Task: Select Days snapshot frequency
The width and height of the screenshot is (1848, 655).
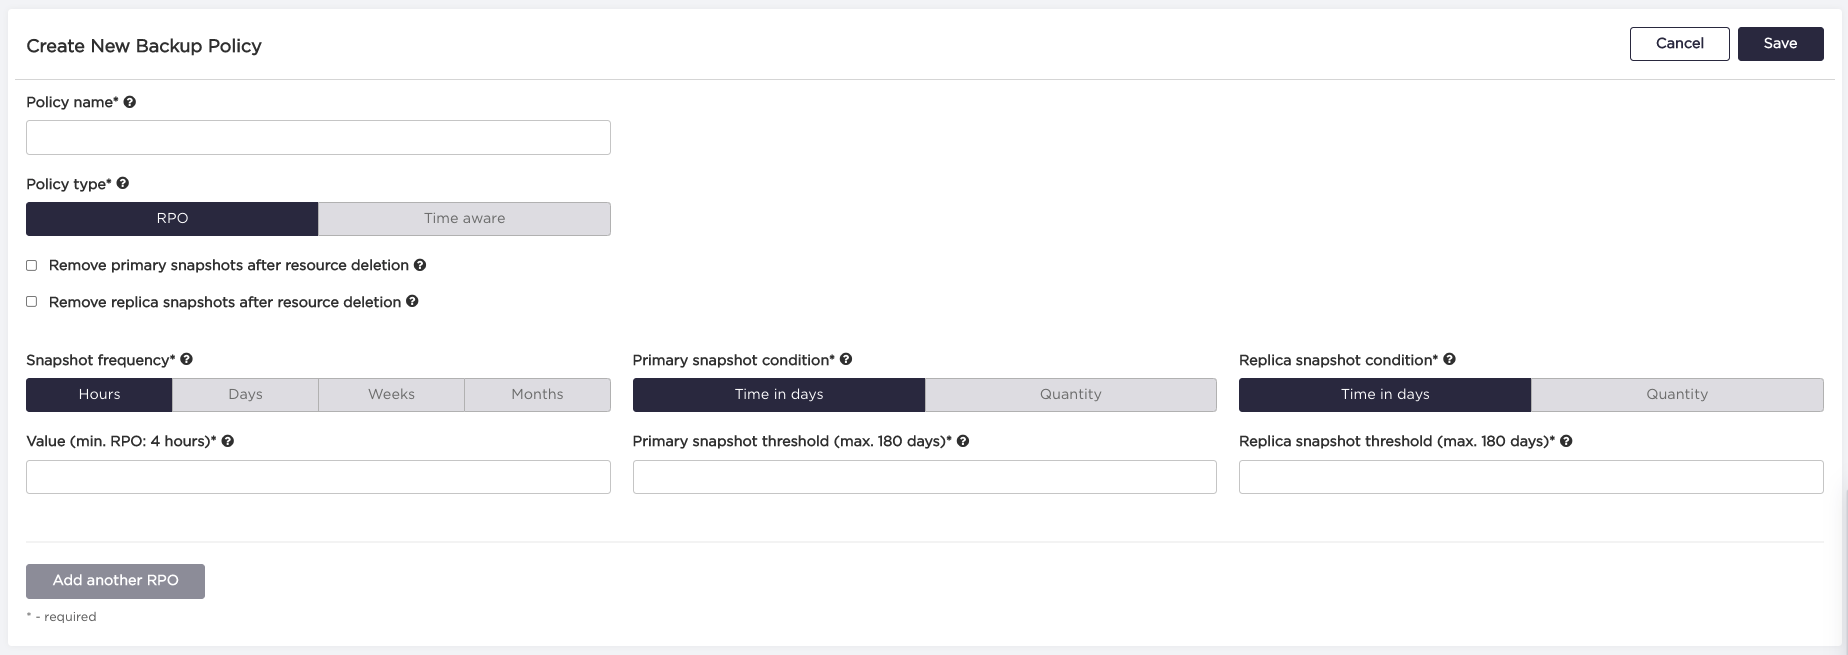Action: [245, 395]
